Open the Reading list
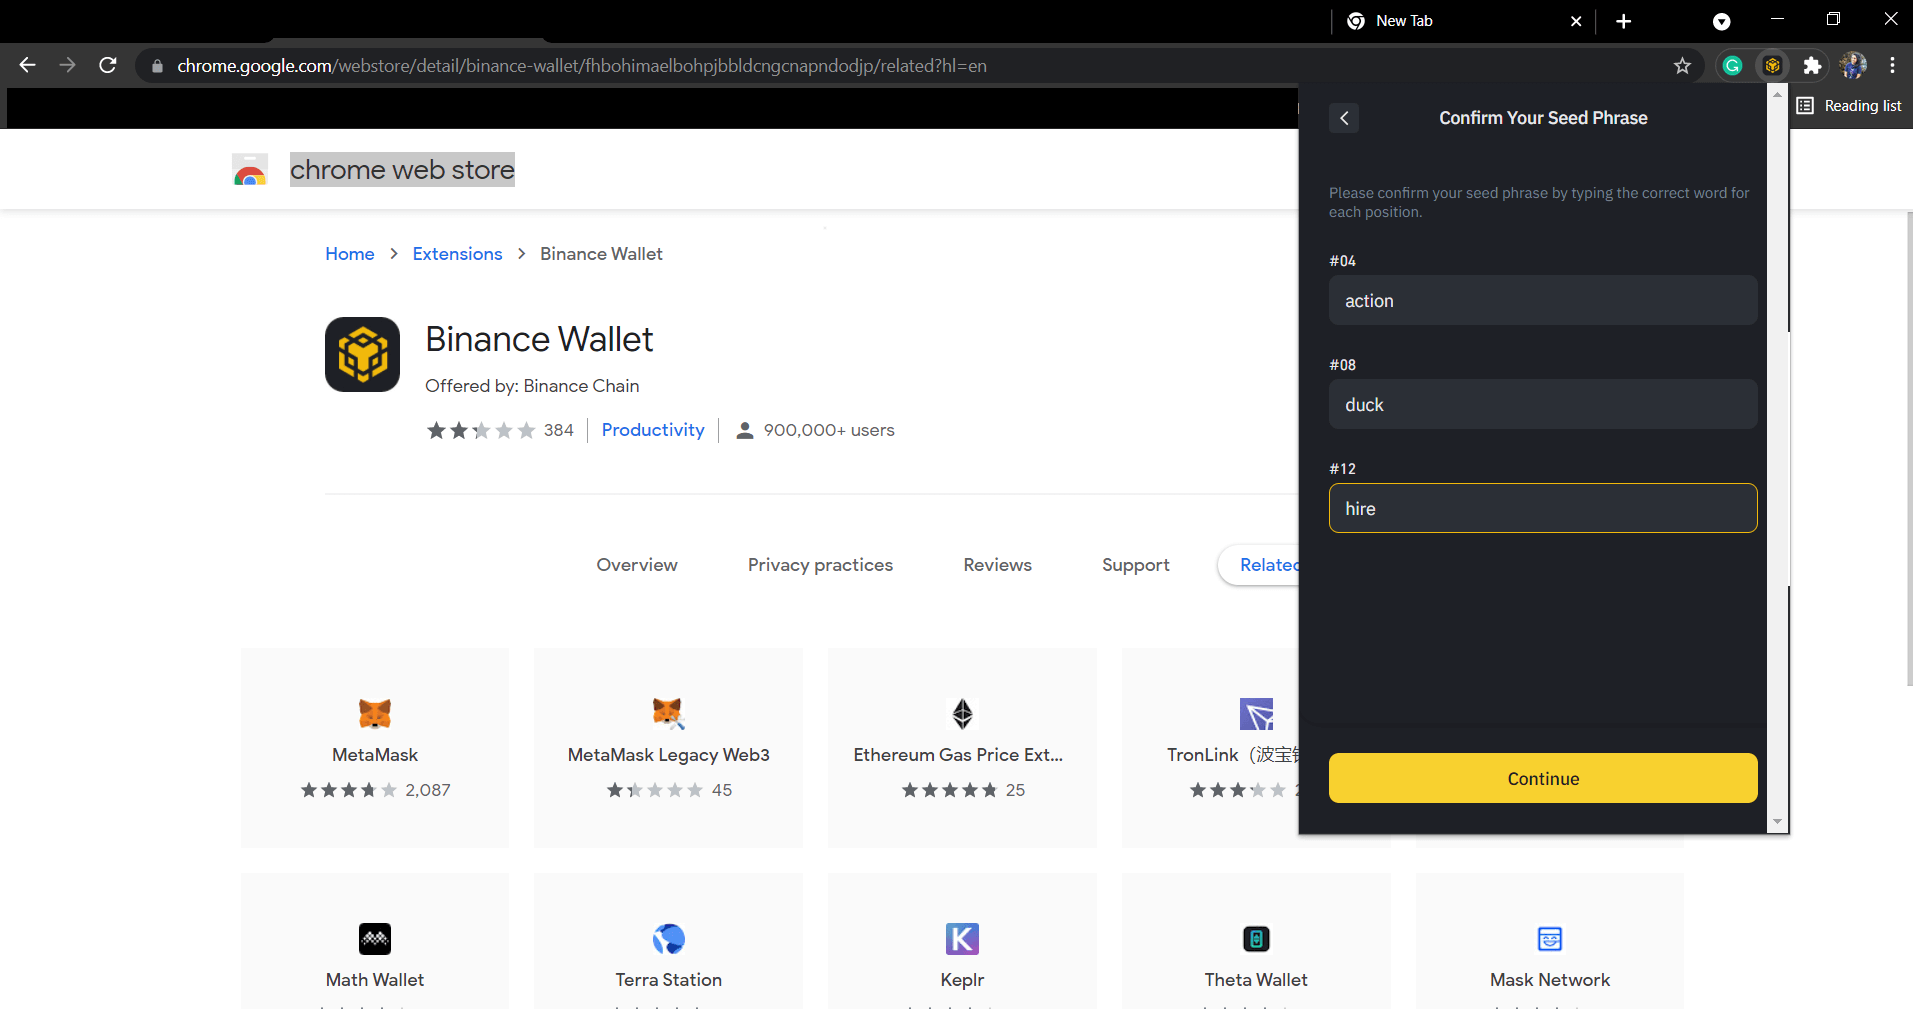The height and width of the screenshot is (1009, 1913). pos(1850,105)
